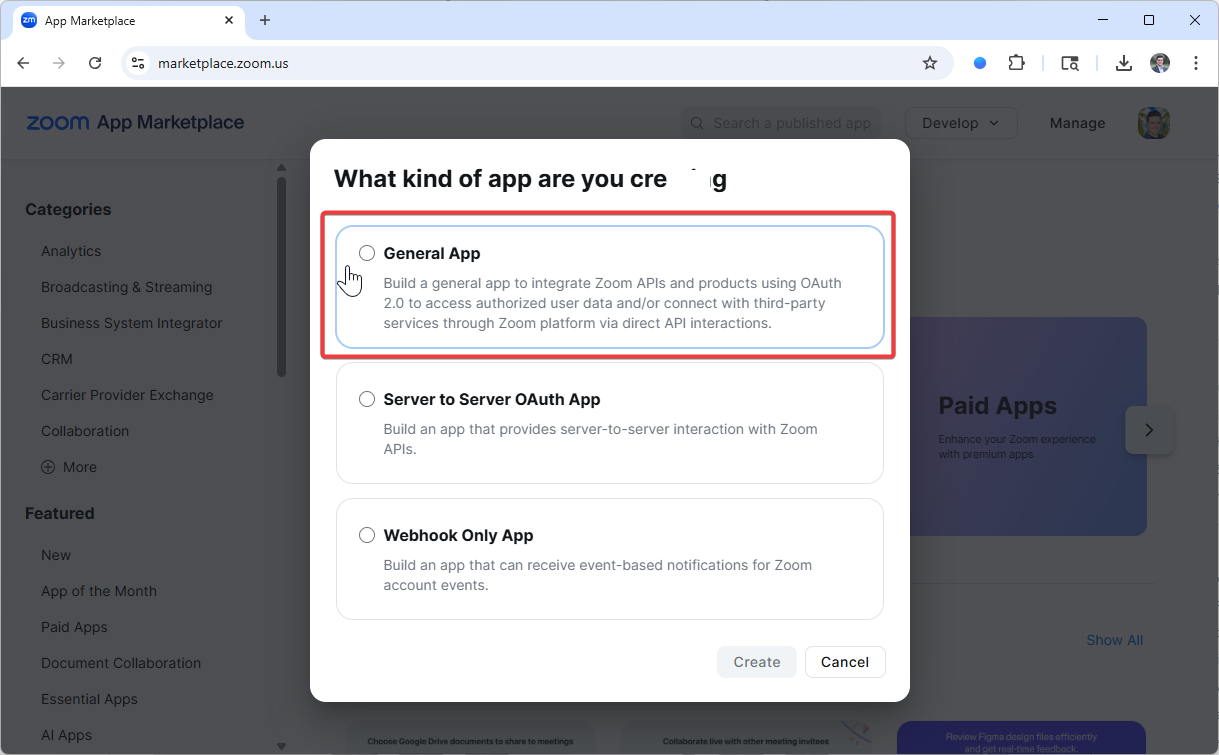Image resolution: width=1219 pixels, height=755 pixels.
Task: Open the Manage link
Action: point(1077,123)
